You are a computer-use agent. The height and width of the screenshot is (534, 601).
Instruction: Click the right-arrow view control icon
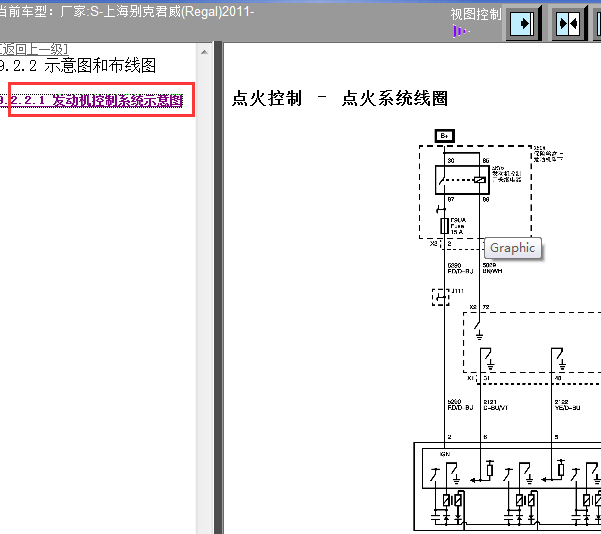pos(523,24)
